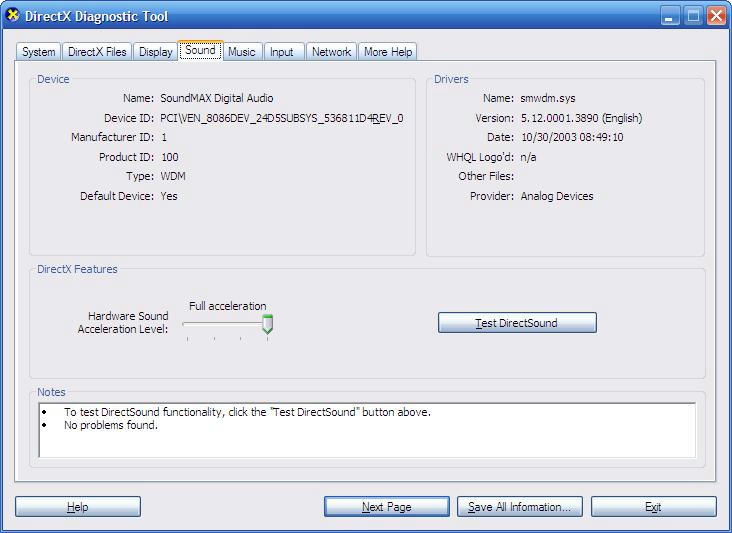Go to the Music tab

pos(242,52)
